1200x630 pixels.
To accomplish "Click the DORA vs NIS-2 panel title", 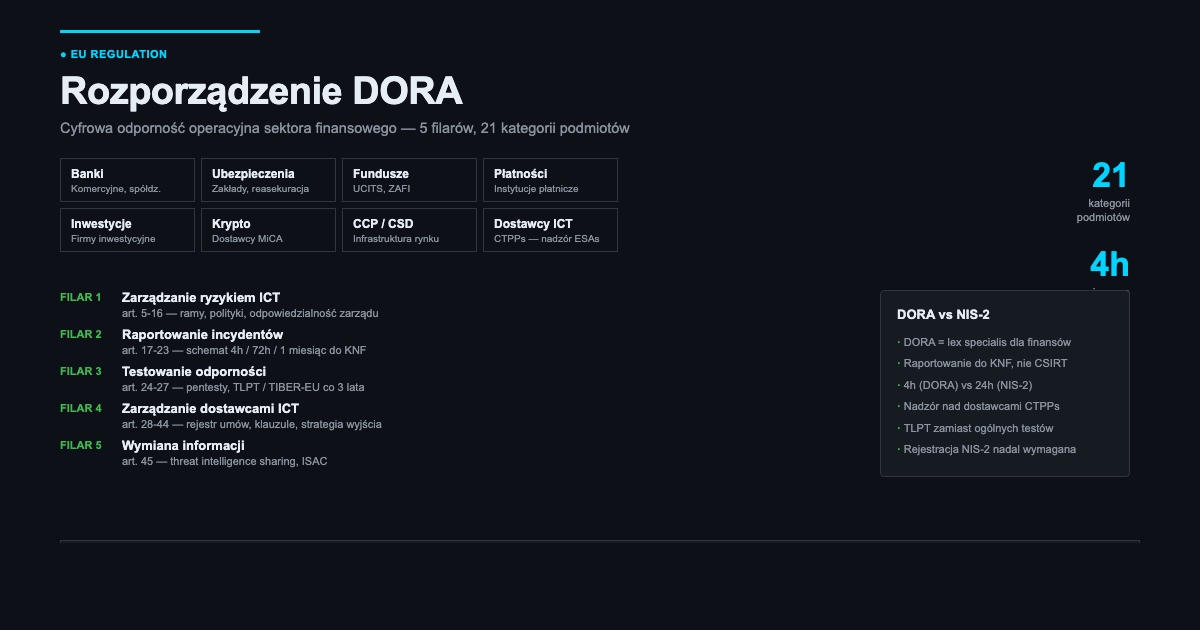I will pos(943,315).
